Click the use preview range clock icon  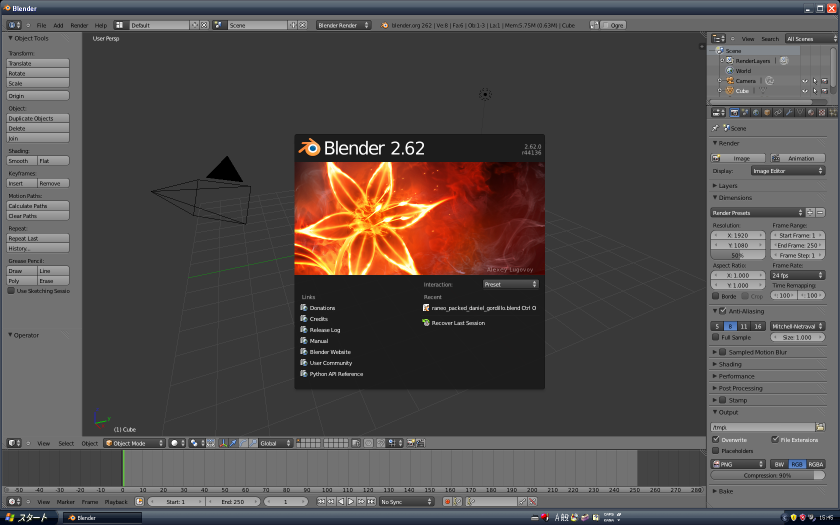click(139, 501)
